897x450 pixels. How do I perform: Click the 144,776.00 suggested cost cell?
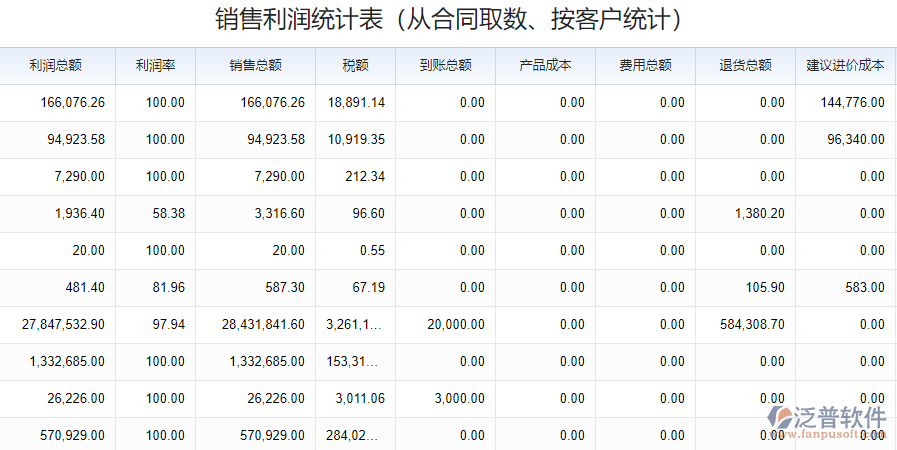click(852, 103)
